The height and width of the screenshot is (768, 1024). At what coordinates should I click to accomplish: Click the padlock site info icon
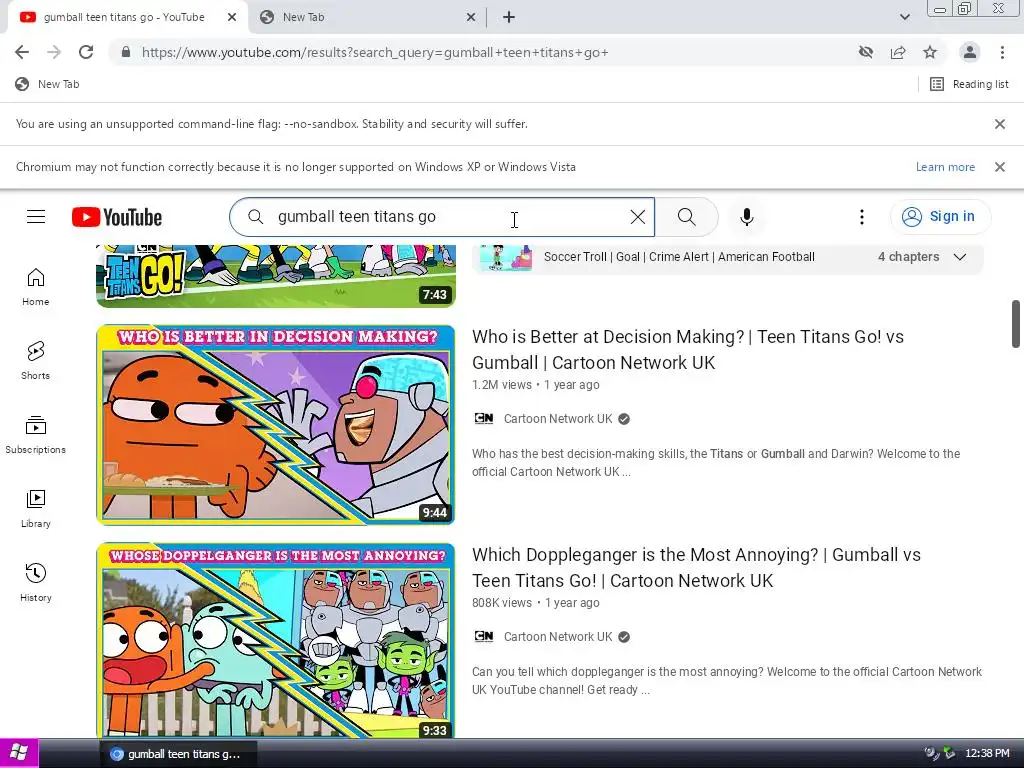126,52
